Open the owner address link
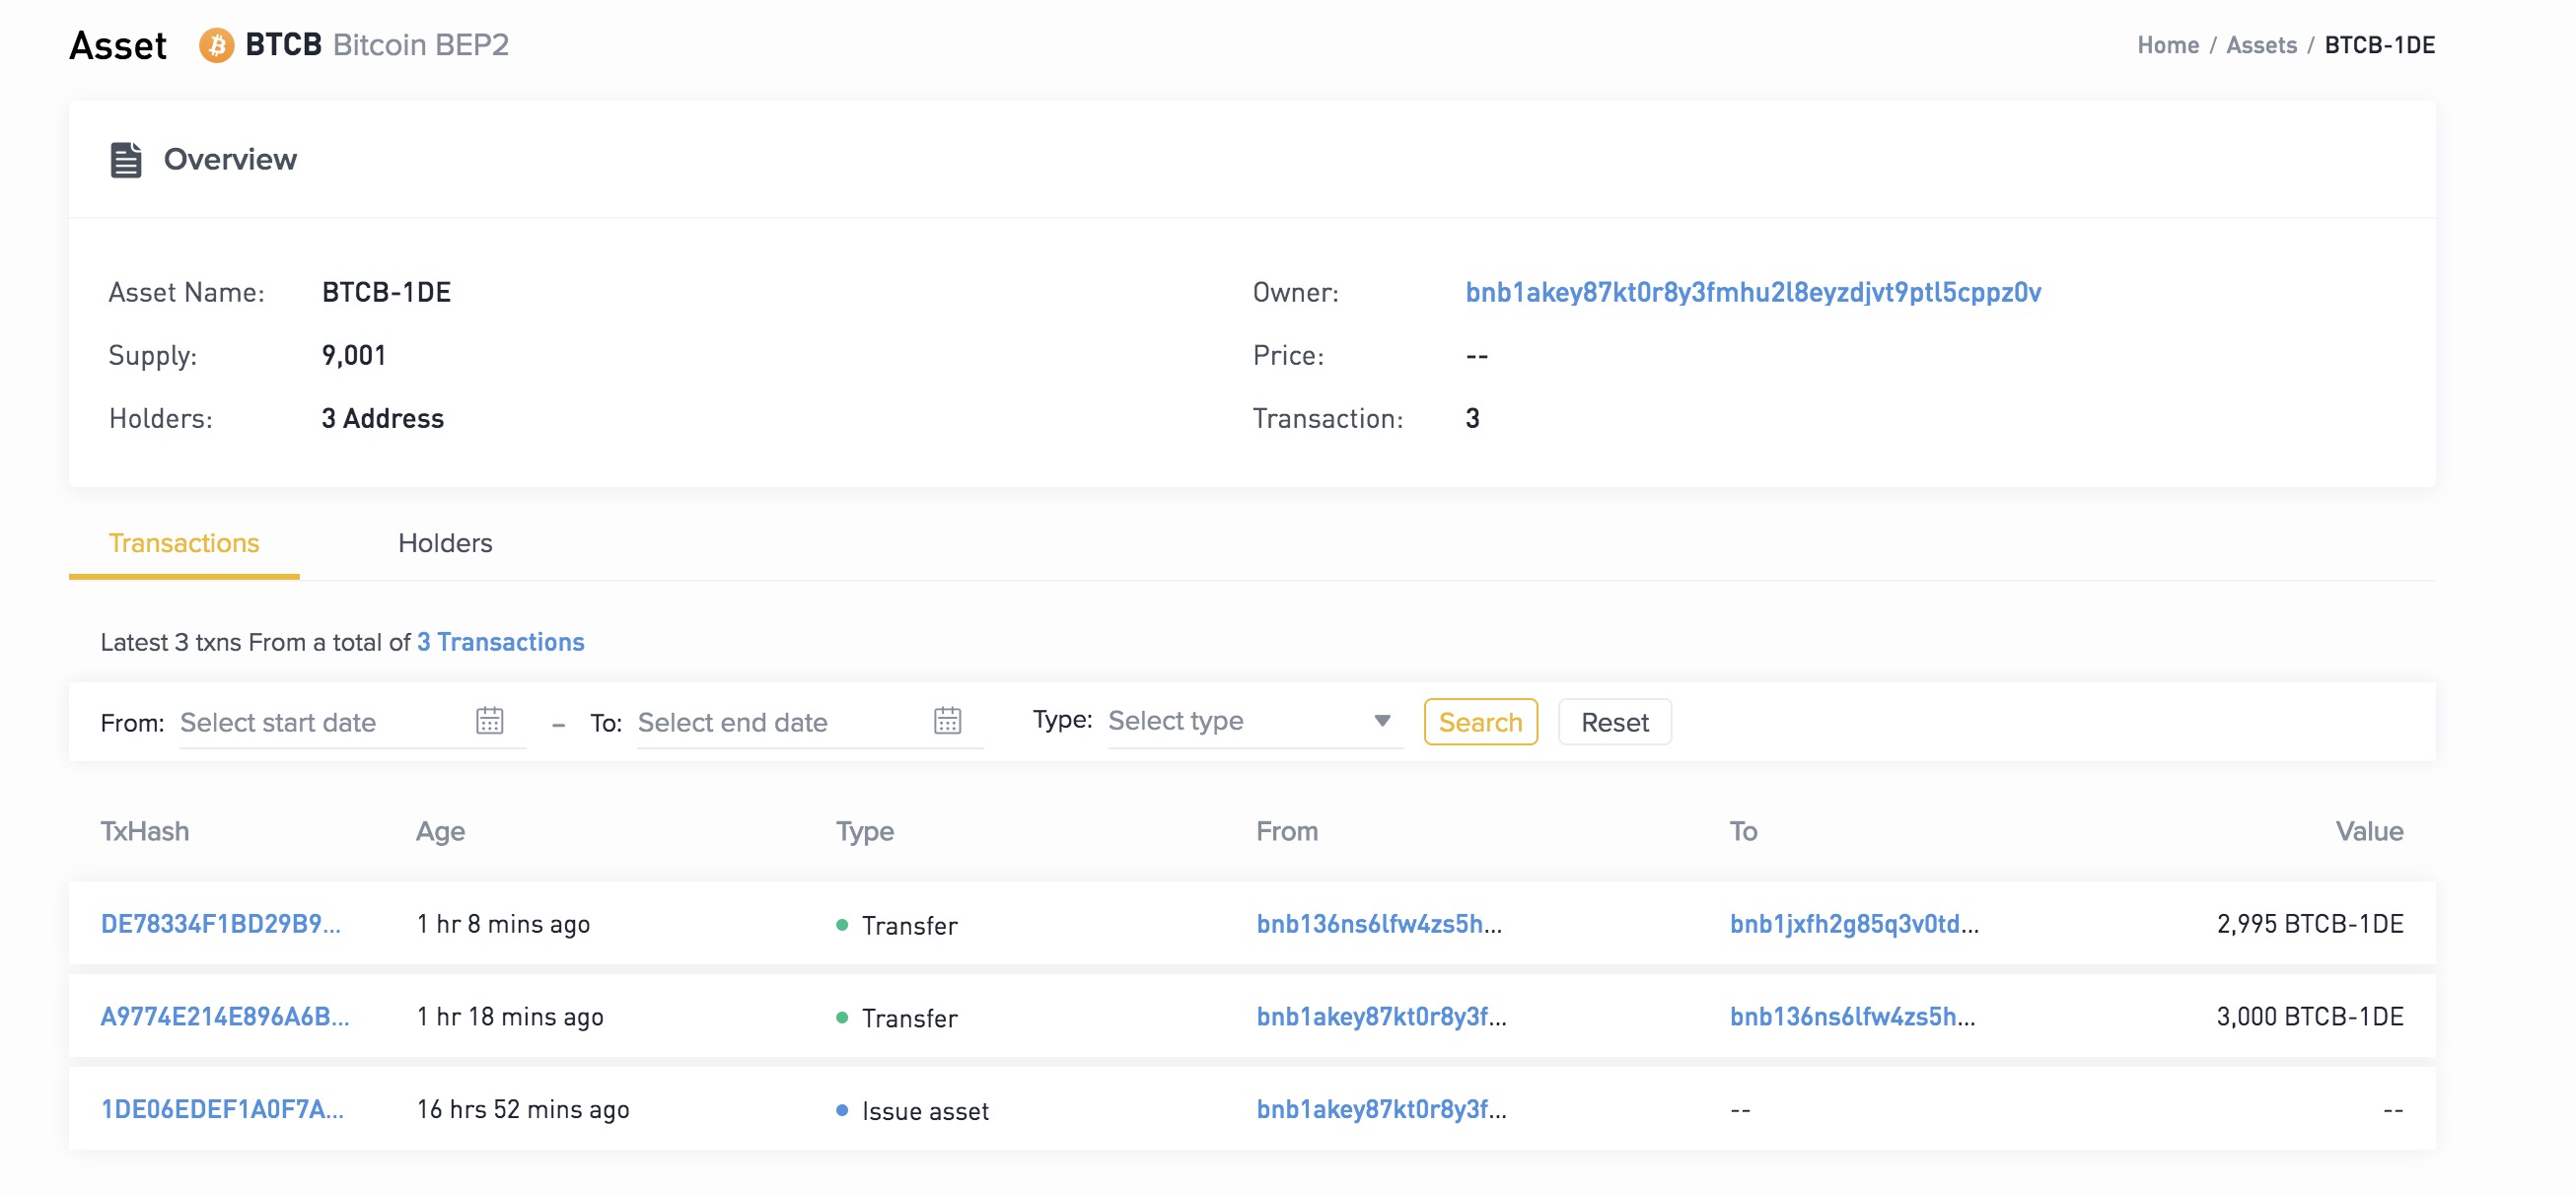The width and height of the screenshot is (2576, 1195). tap(1752, 292)
